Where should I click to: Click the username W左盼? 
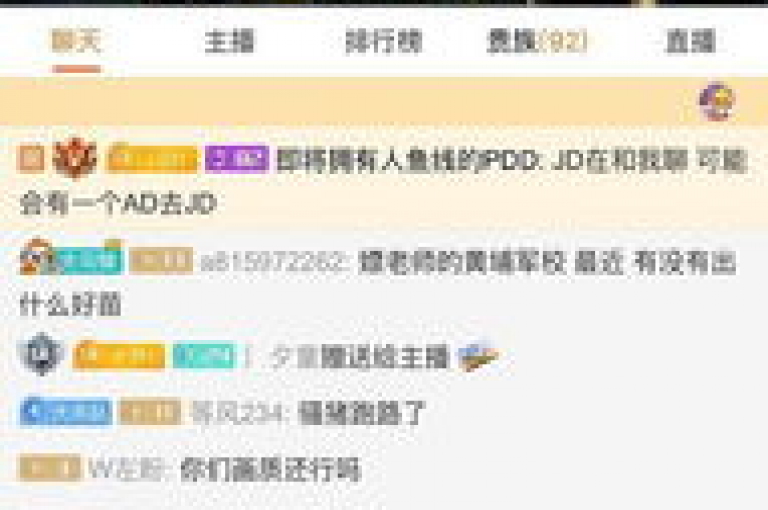(127, 469)
